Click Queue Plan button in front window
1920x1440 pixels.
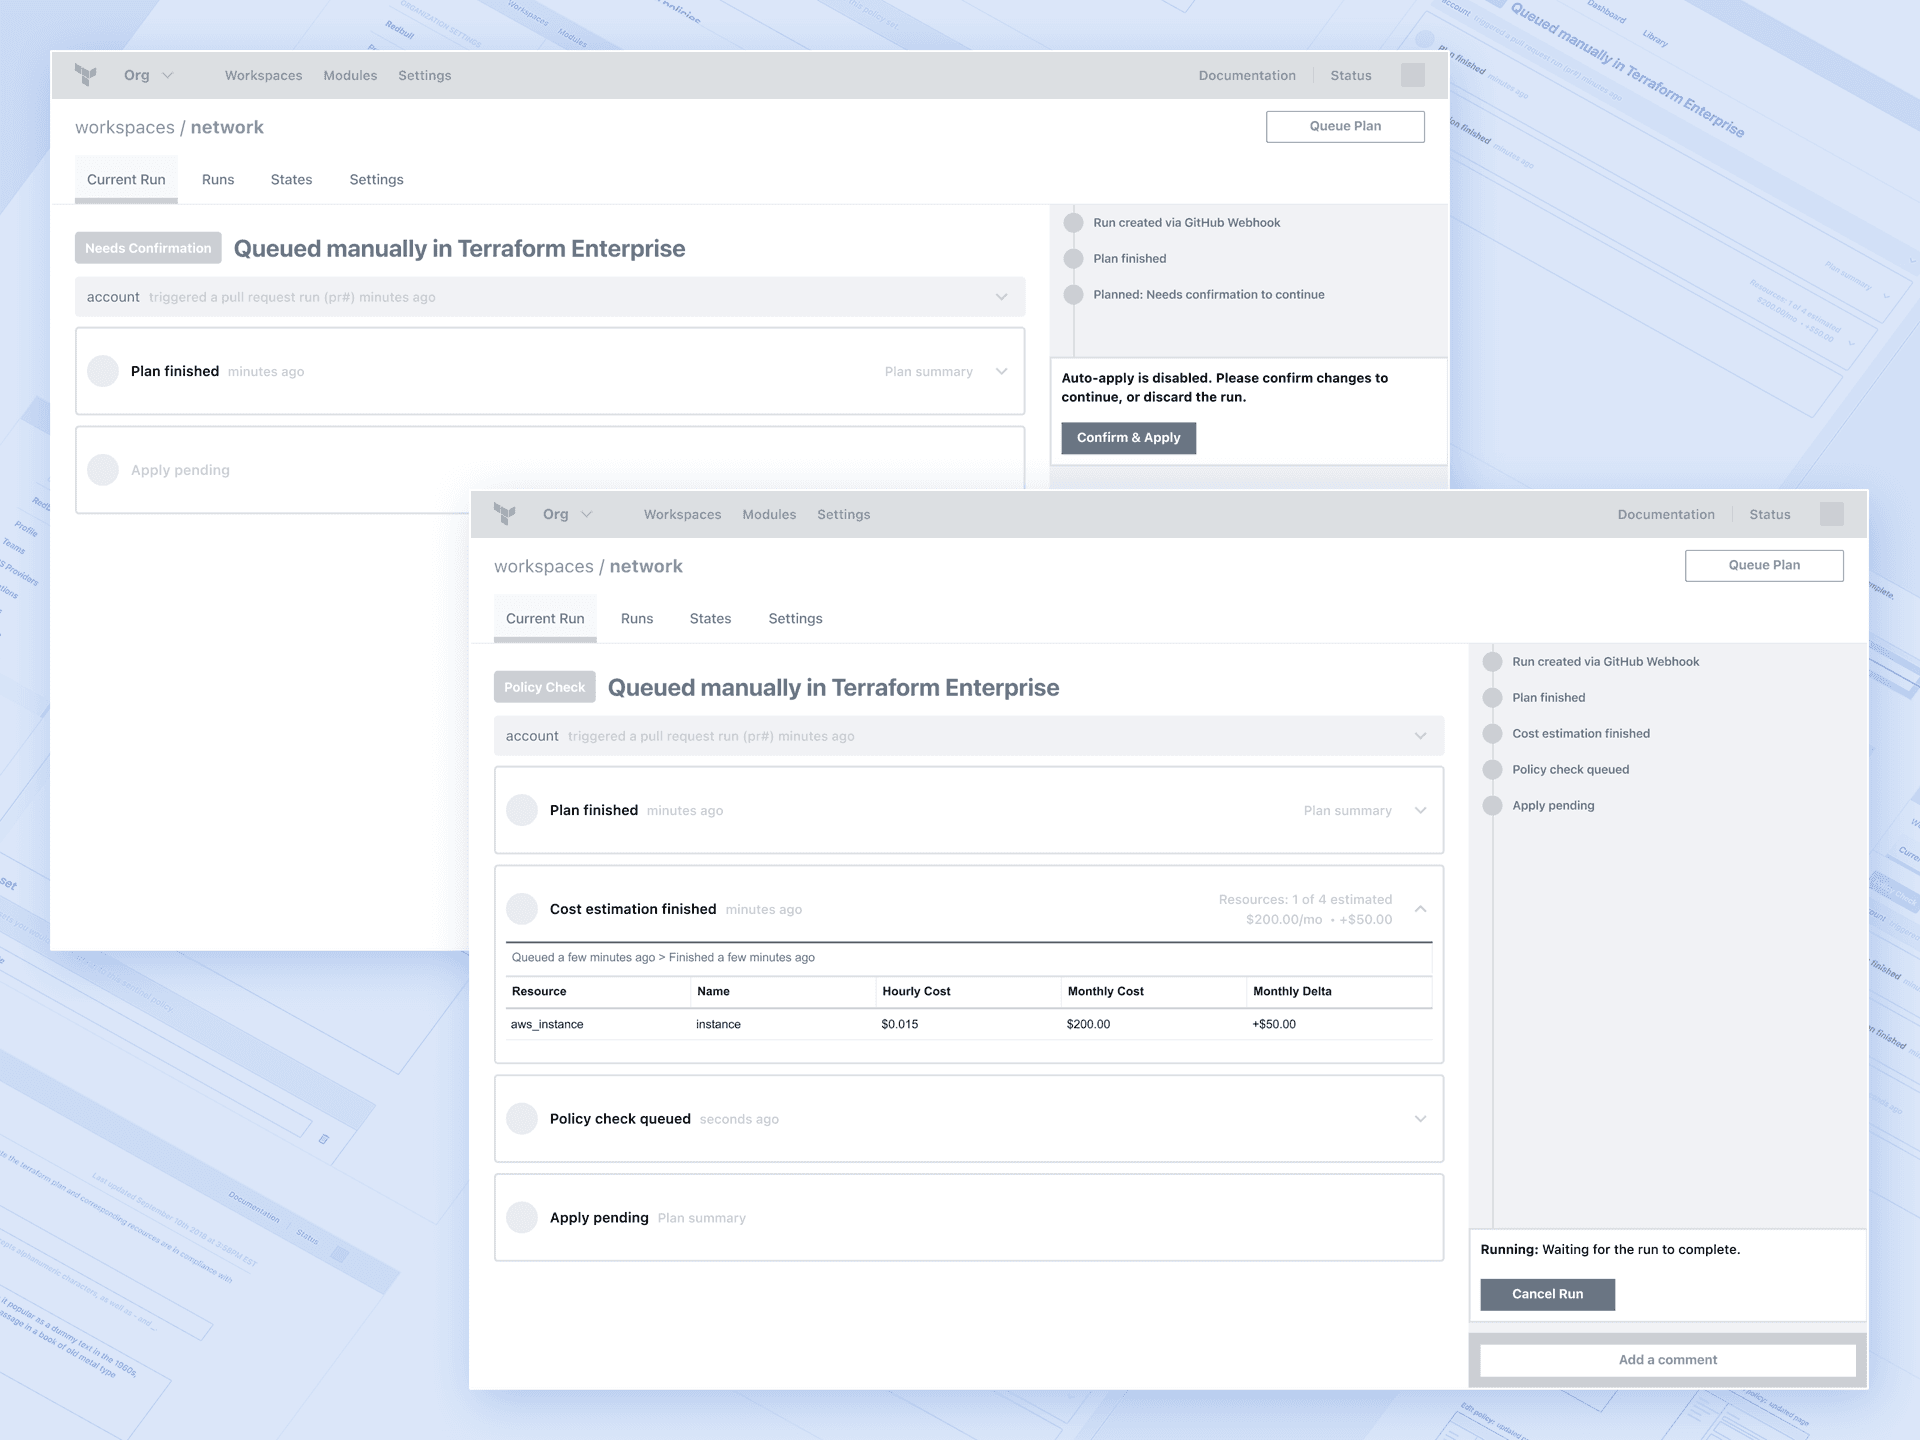(x=1764, y=565)
